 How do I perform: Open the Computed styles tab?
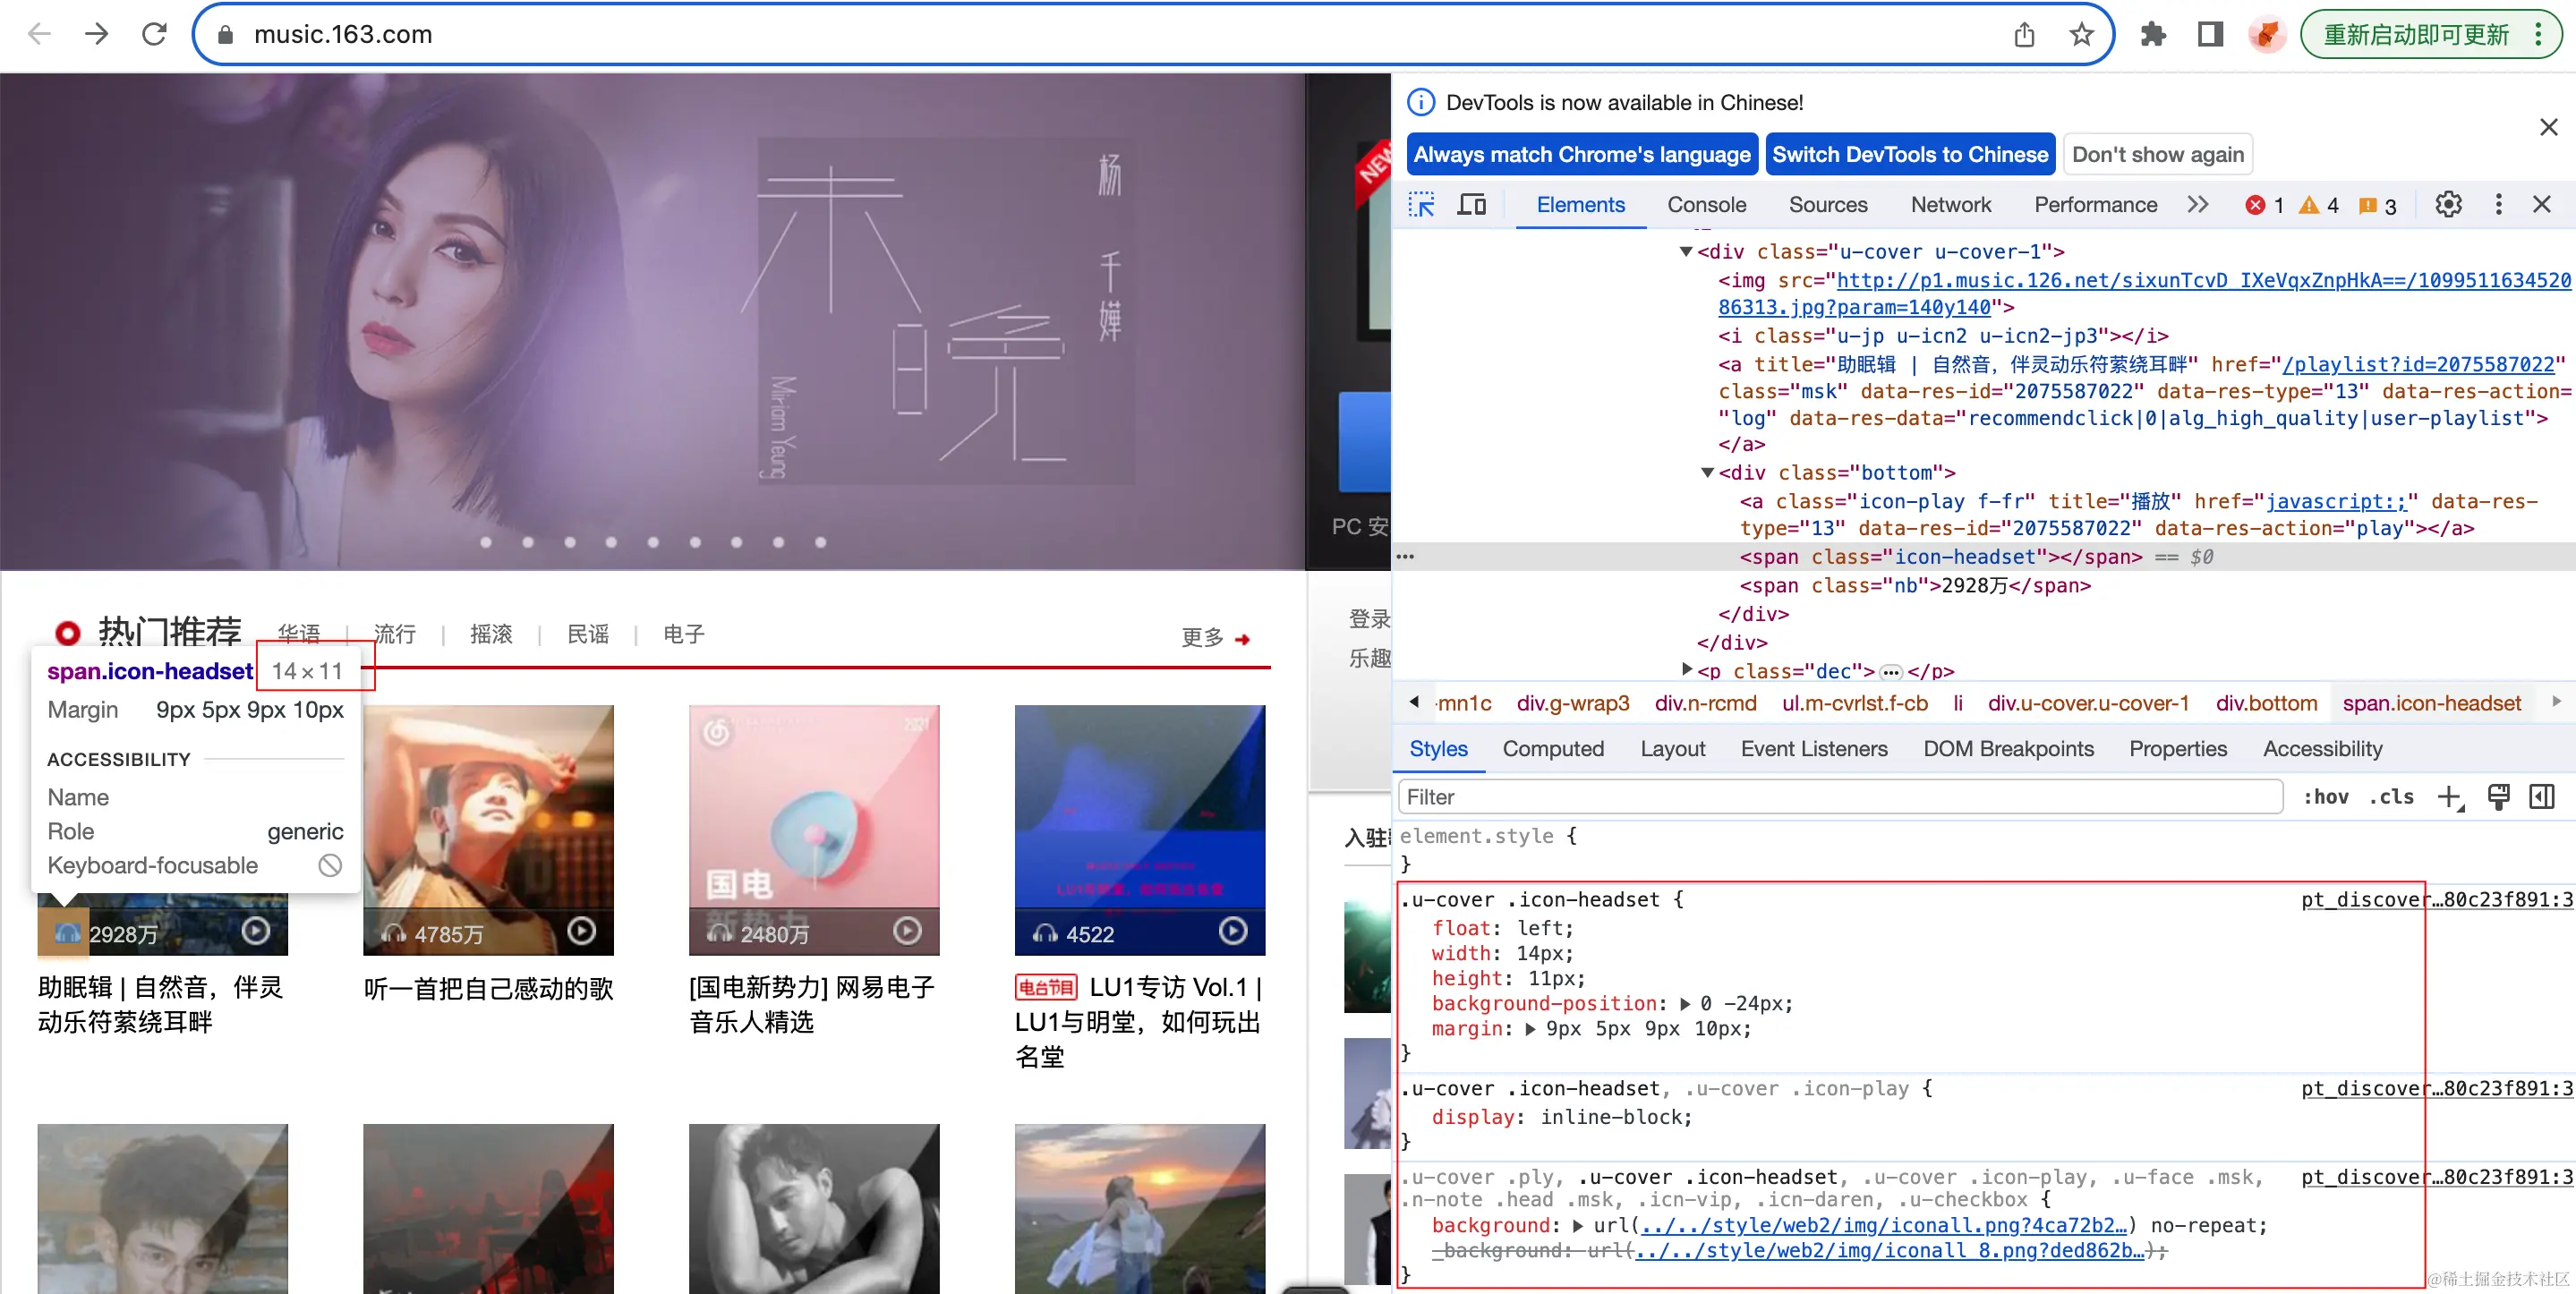[1552, 749]
